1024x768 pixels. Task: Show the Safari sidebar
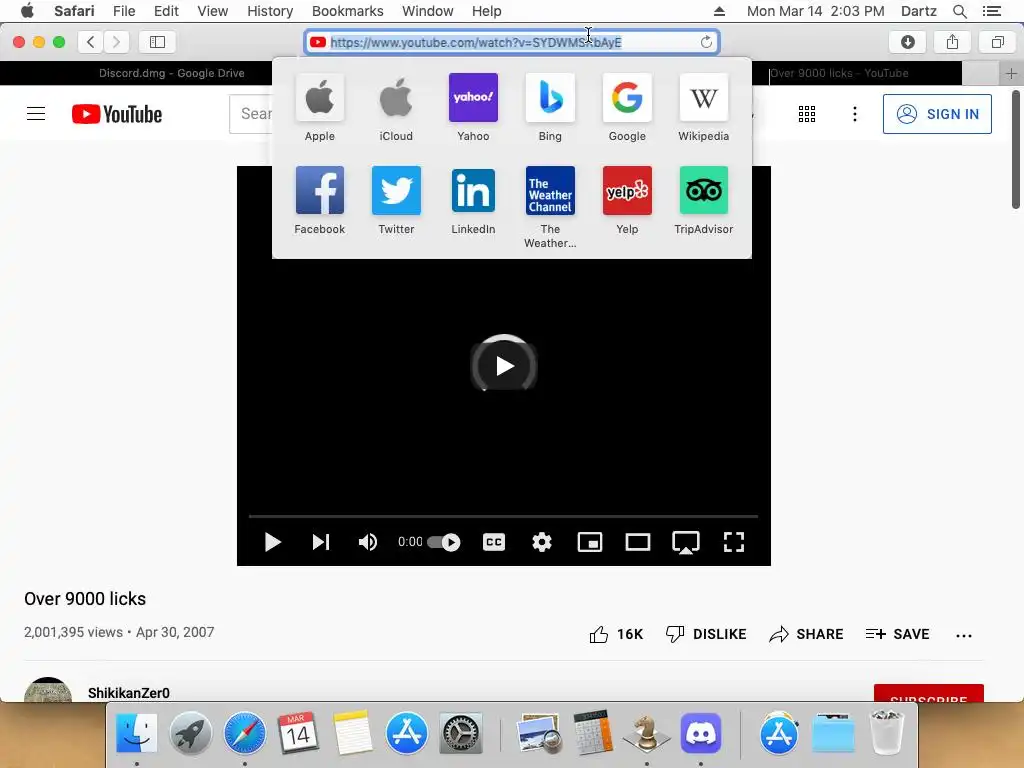click(x=157, y=42)
